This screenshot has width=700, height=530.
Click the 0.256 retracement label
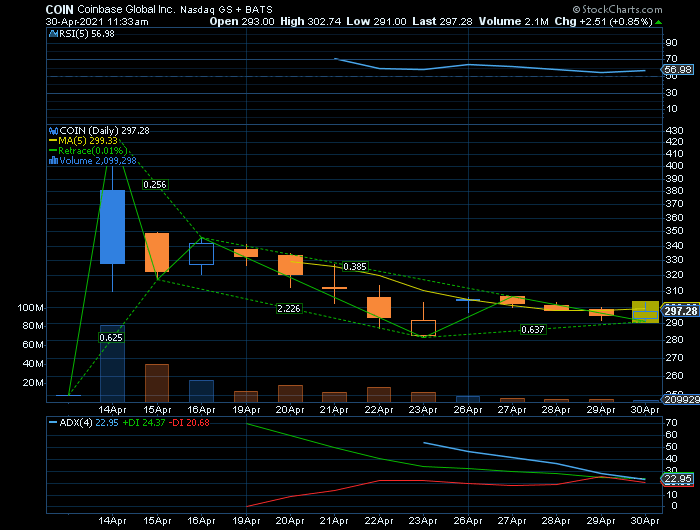[155, 184]
